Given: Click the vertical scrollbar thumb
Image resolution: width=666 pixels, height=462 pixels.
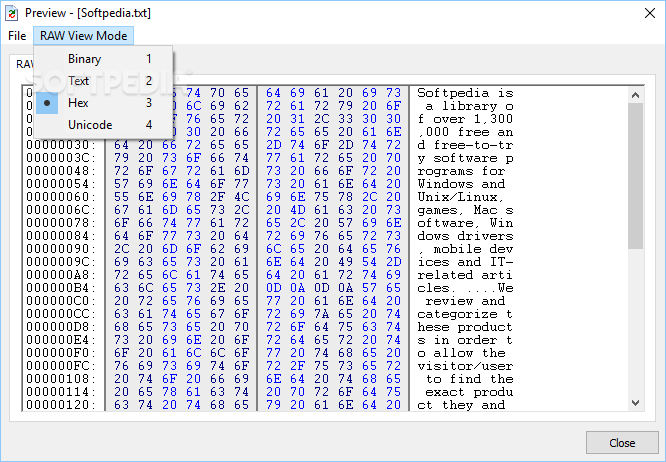Looking at the screenshot, I should coord(635,176).
